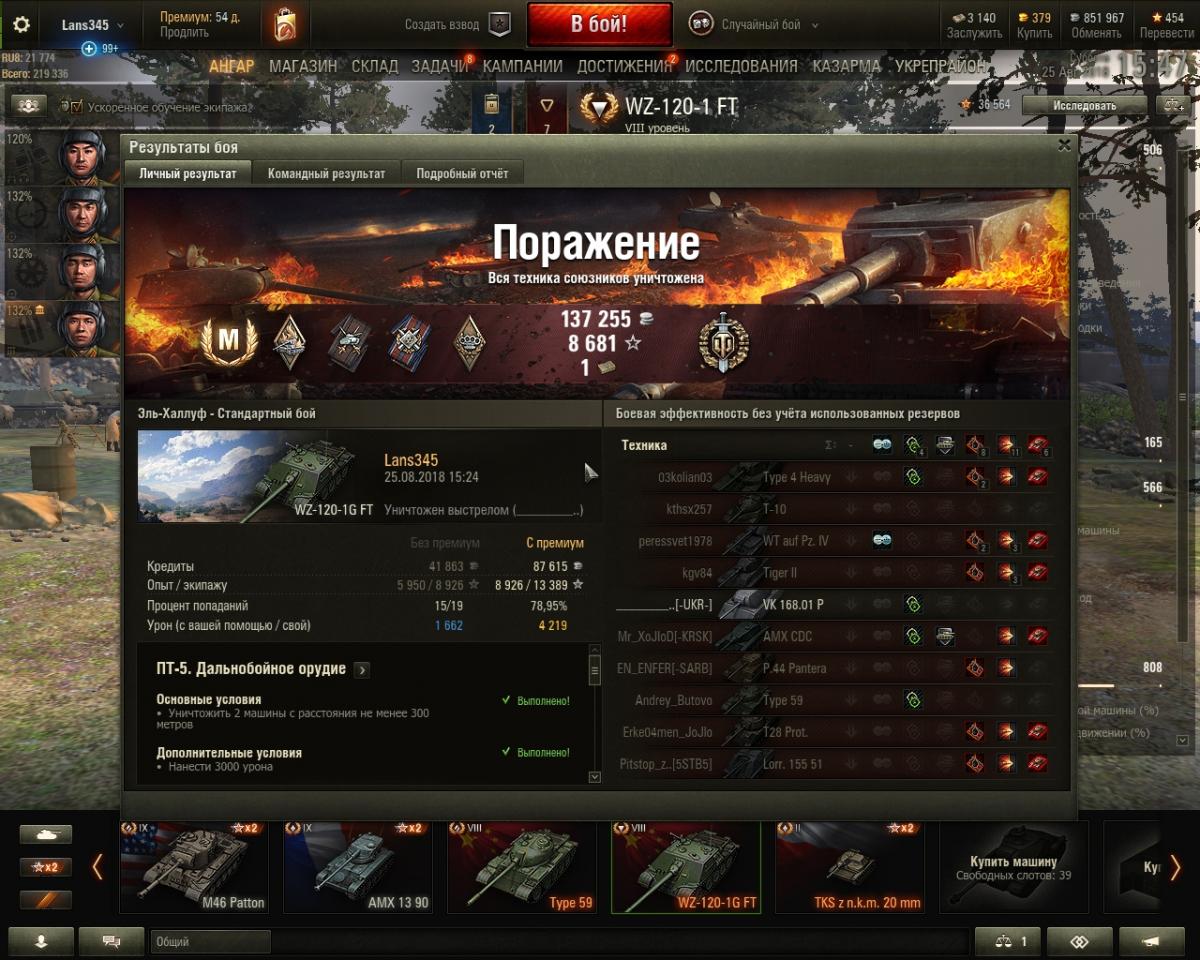Click the red В бой! button
This screenshot has width=1200, height=960.
pyautogui.click(x=598, y=25)
